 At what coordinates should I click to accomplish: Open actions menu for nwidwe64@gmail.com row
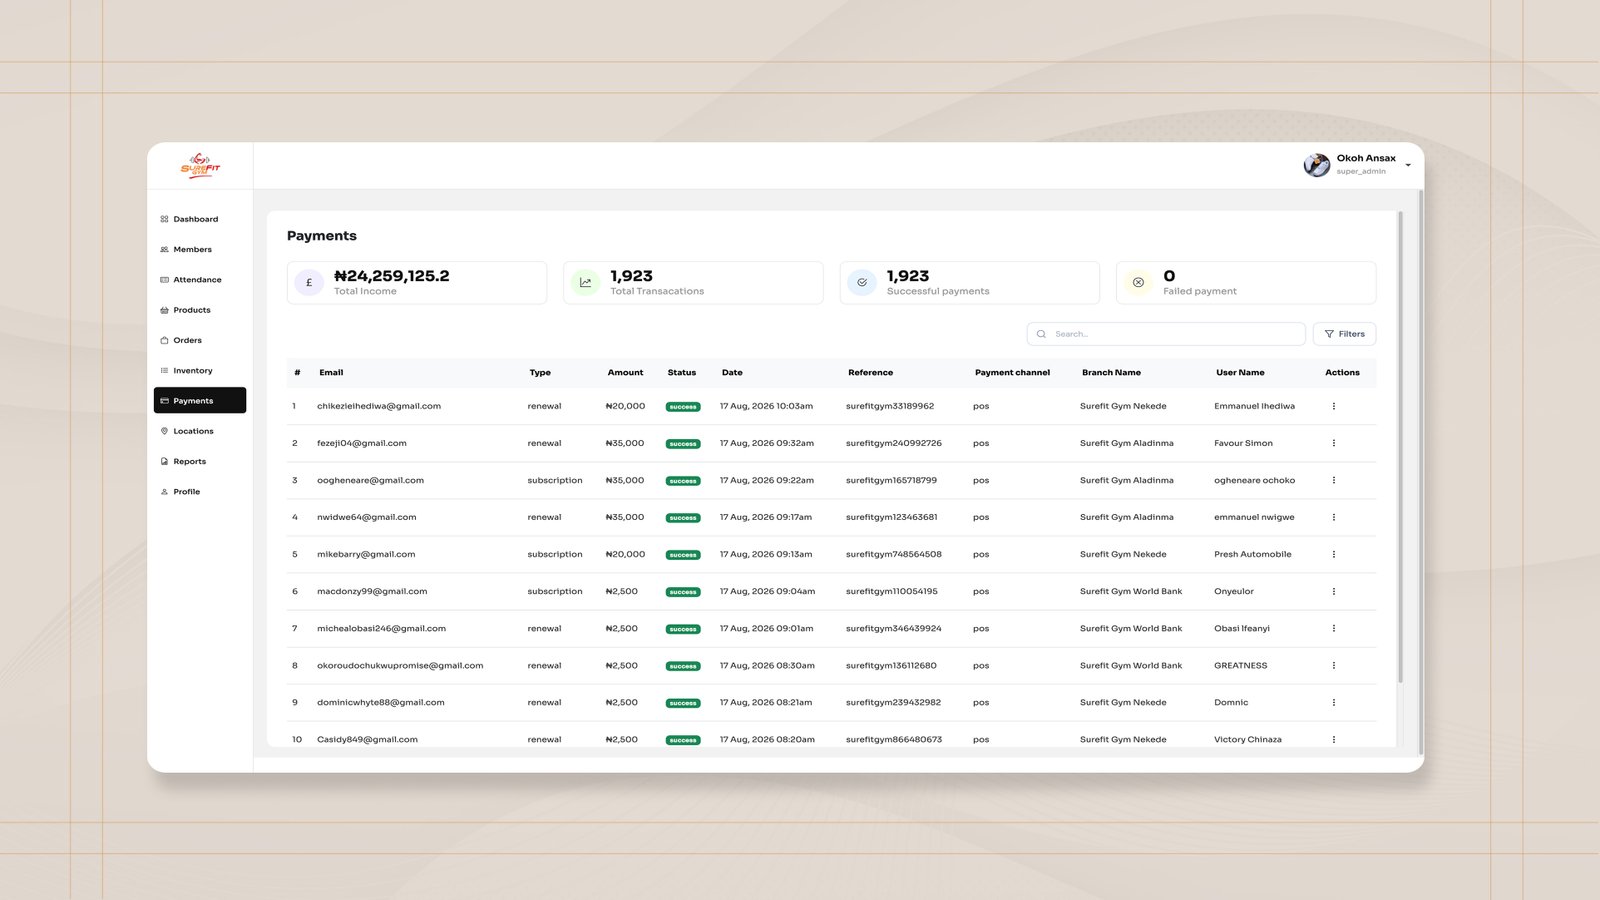point(1333,517)
